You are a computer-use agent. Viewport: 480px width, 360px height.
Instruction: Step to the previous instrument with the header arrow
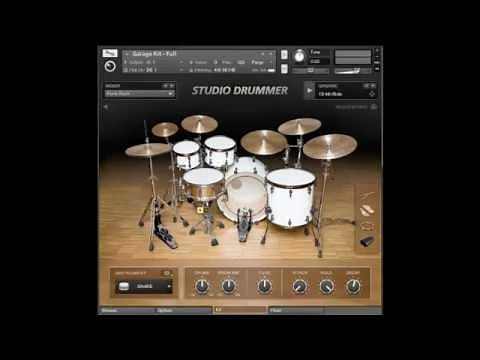tap(263, 54)
